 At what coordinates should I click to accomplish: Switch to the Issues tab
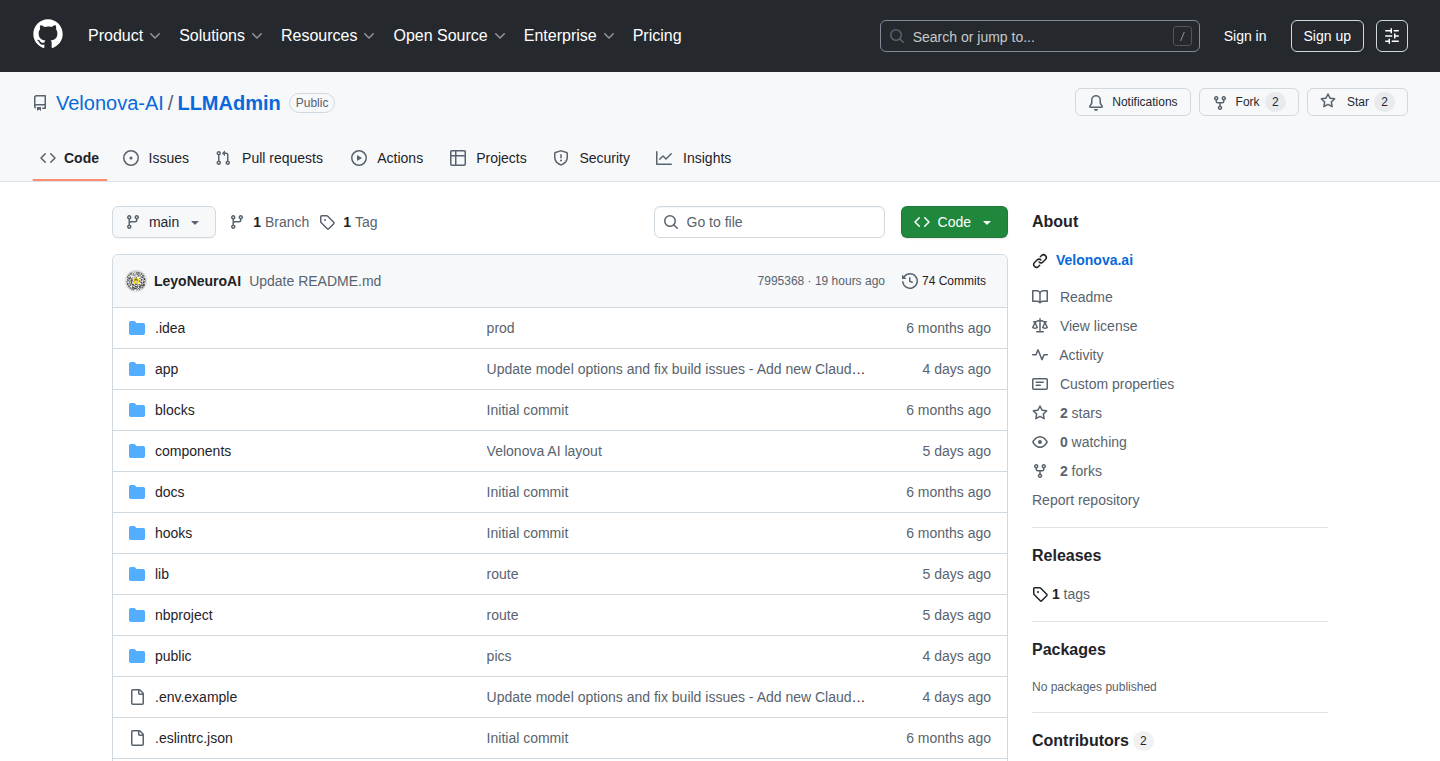pyautogui.click(x=156, y=158)
